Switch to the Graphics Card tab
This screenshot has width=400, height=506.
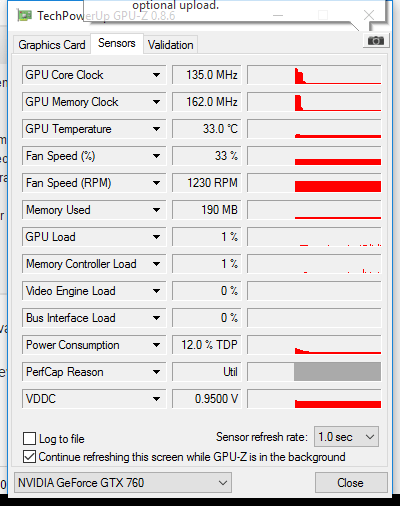(x=52, y=45)
